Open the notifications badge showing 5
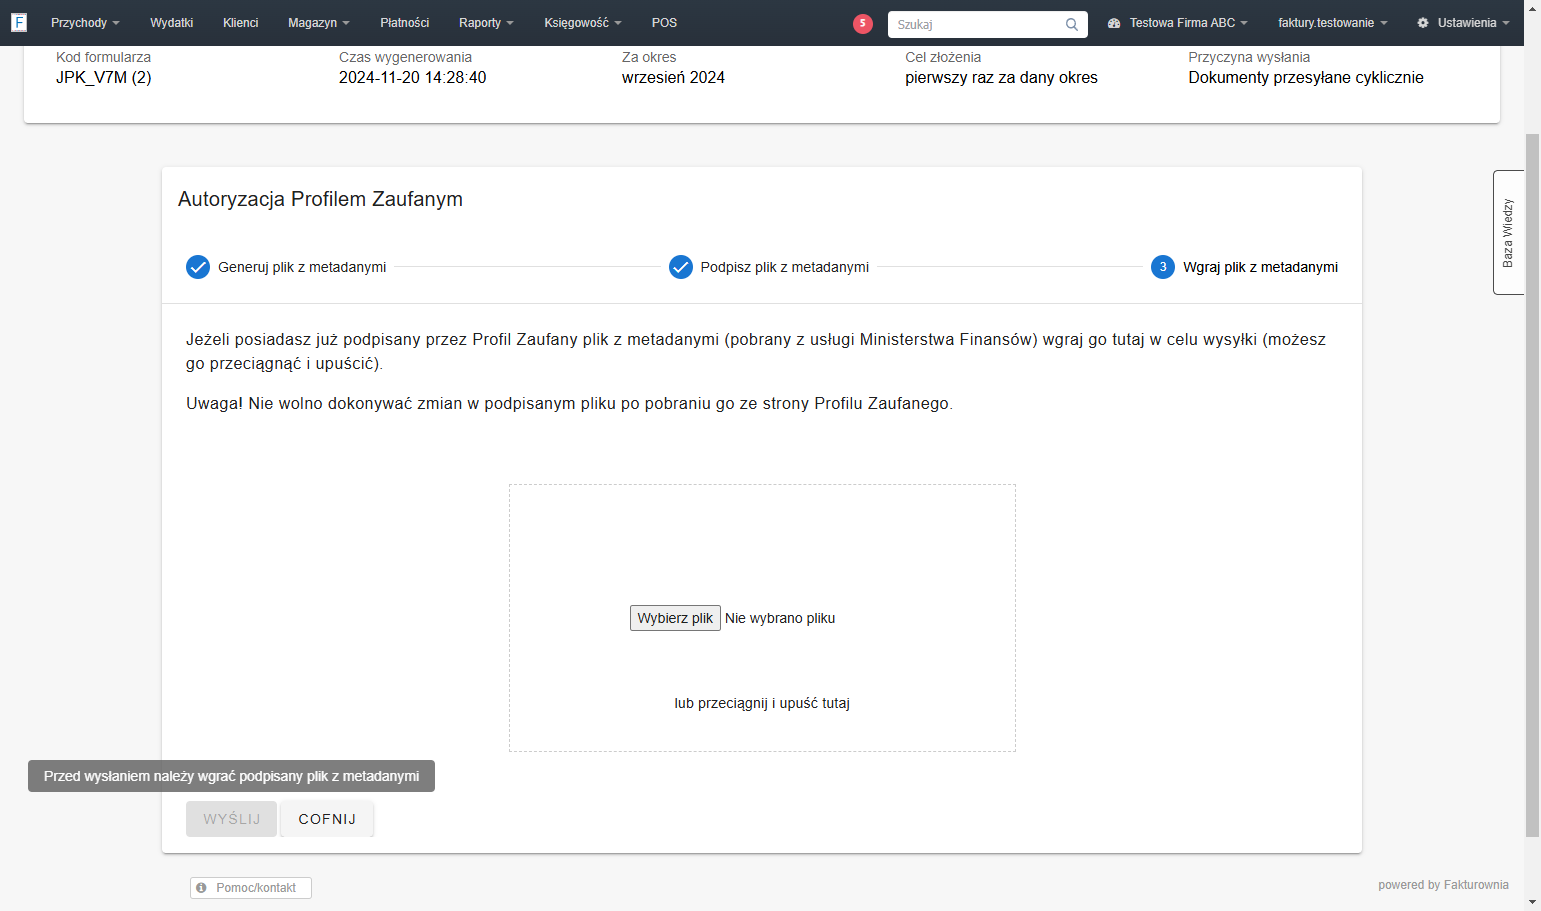 tap(863, 24)
